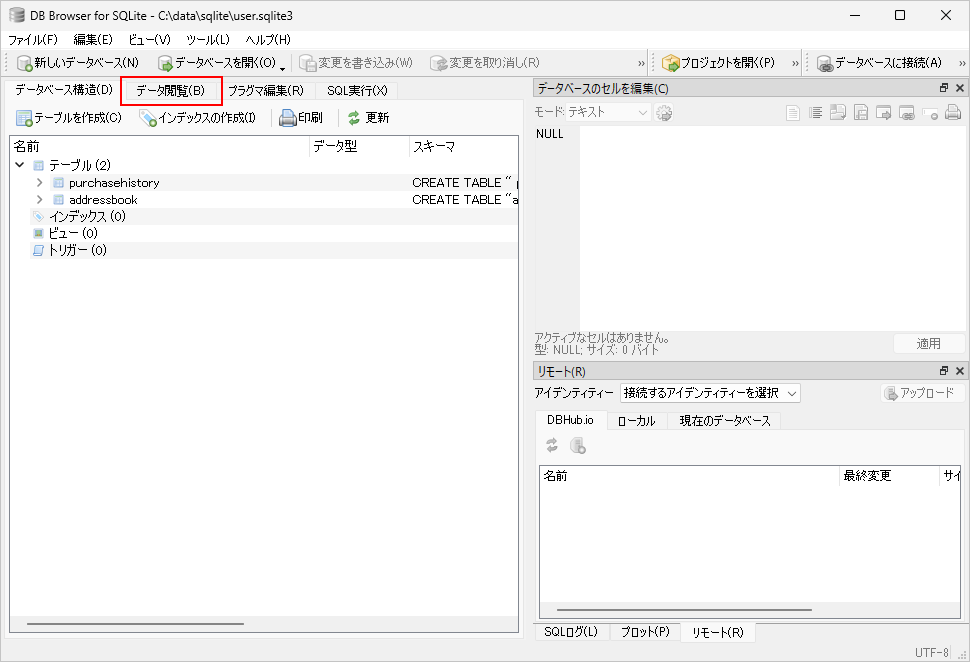This screenshot has height=662, width=970.
Task: Click the window-with-arrow icon in cell editor
Action: click(883, 113)
